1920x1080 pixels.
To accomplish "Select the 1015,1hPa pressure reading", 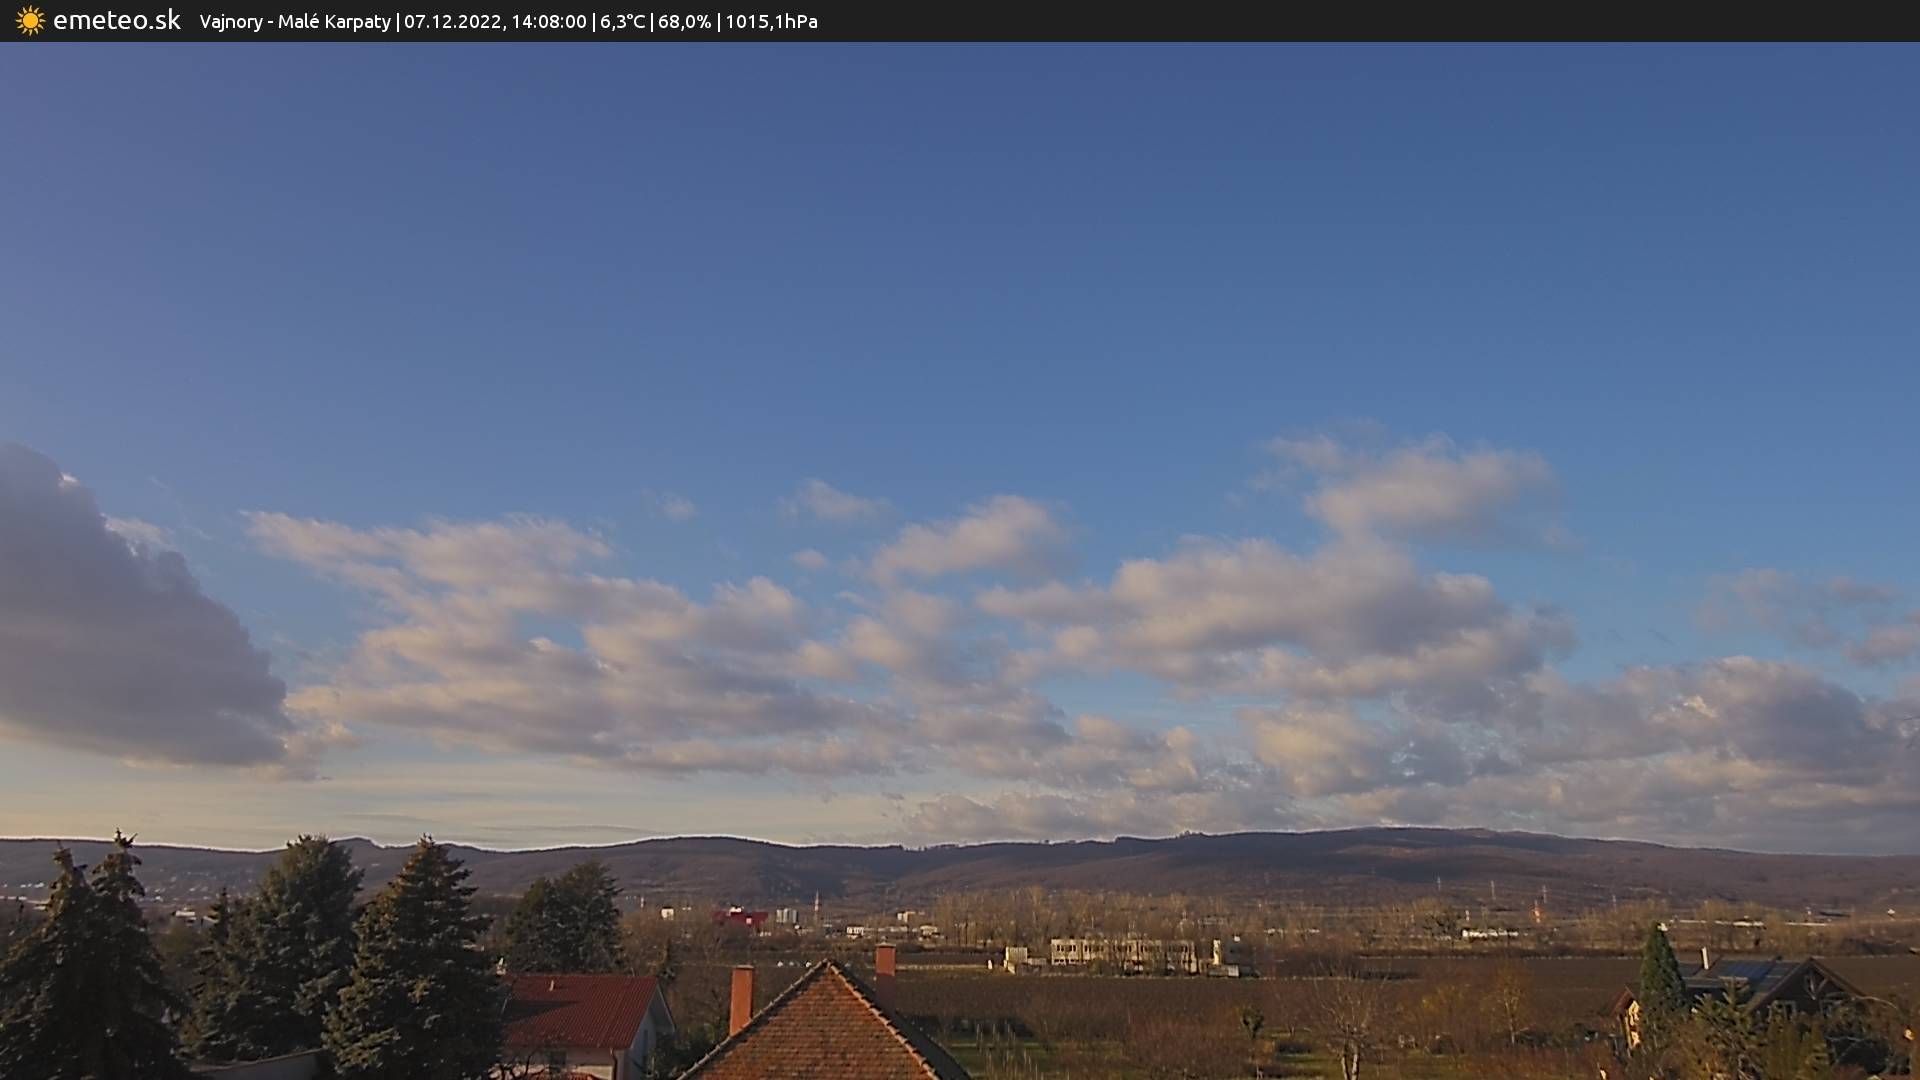I will click(771, 22).
